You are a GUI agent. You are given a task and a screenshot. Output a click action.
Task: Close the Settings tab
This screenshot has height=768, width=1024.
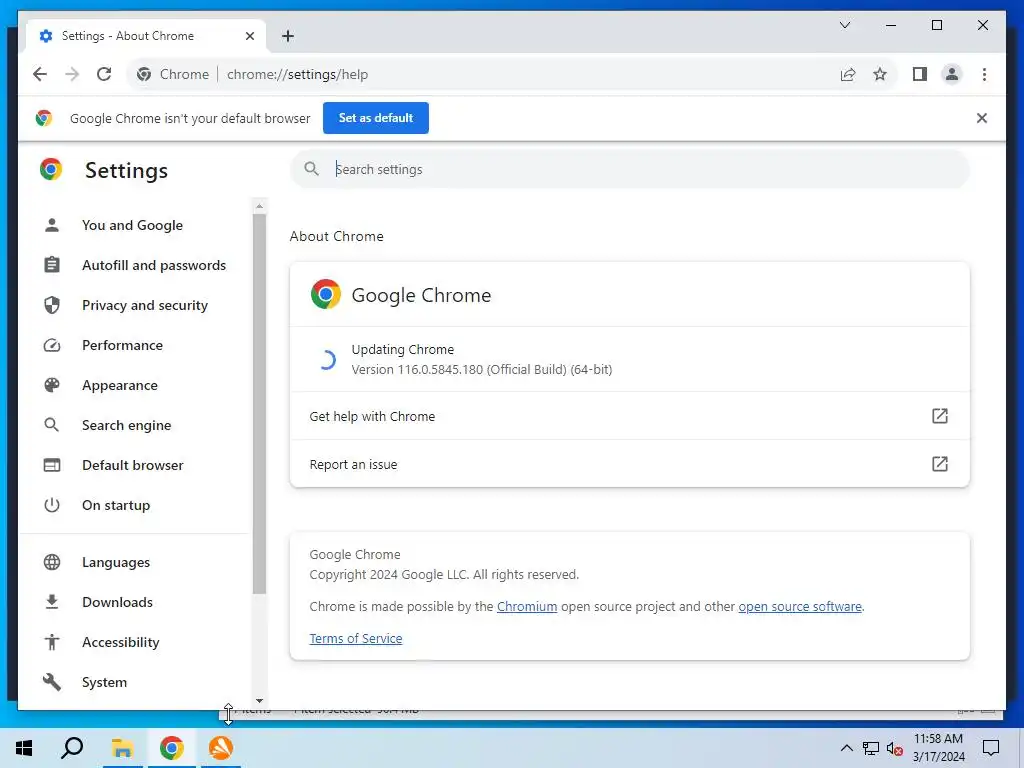click(249, 36)
